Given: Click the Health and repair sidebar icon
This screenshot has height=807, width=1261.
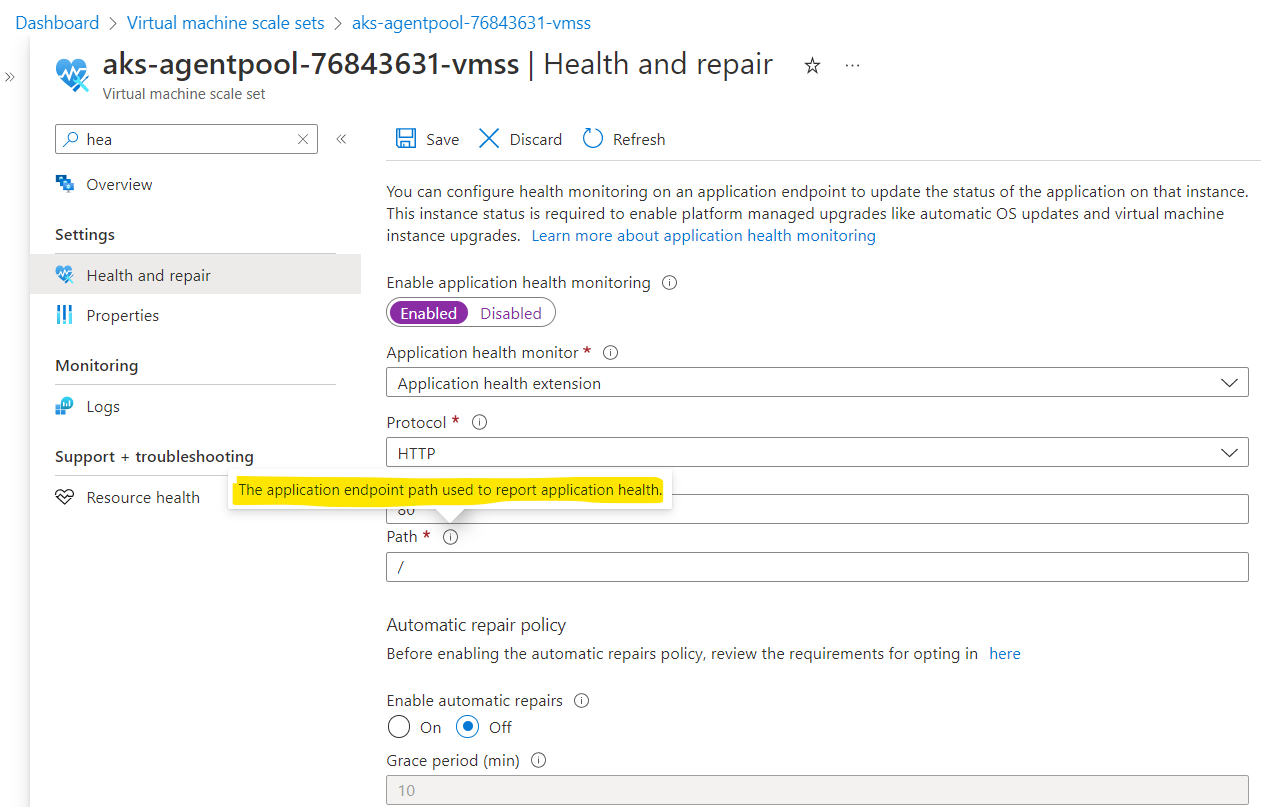Looking at the screenshot, I should click(x=65, y=275).
